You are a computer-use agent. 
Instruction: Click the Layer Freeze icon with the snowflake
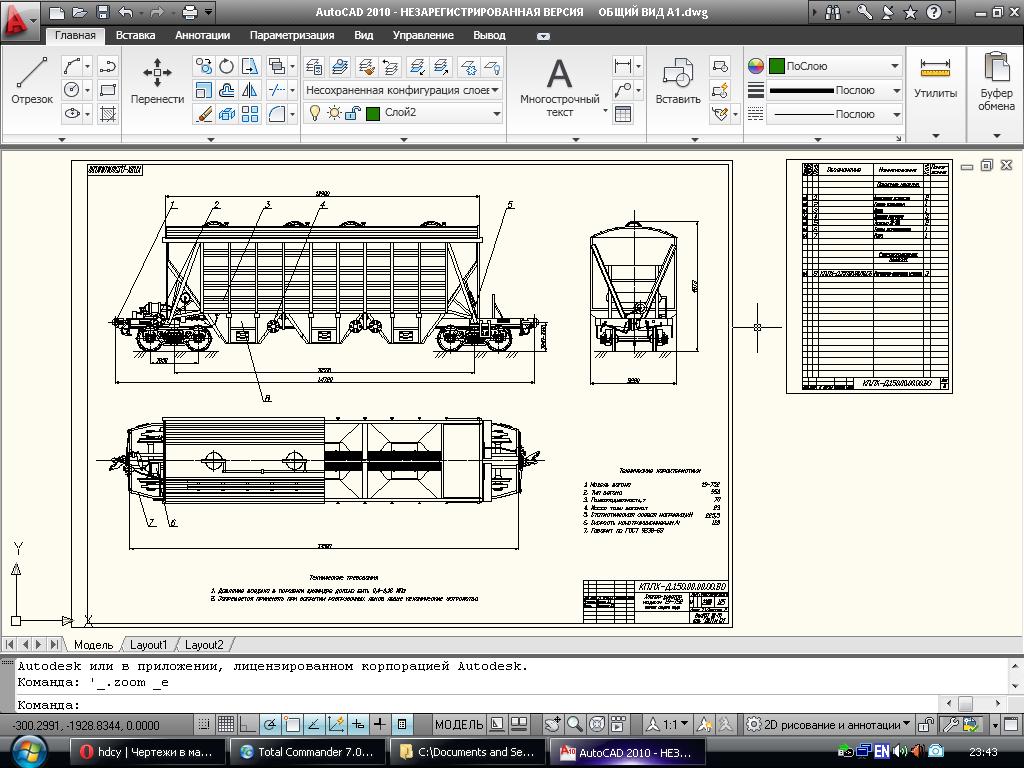[468, 66]
